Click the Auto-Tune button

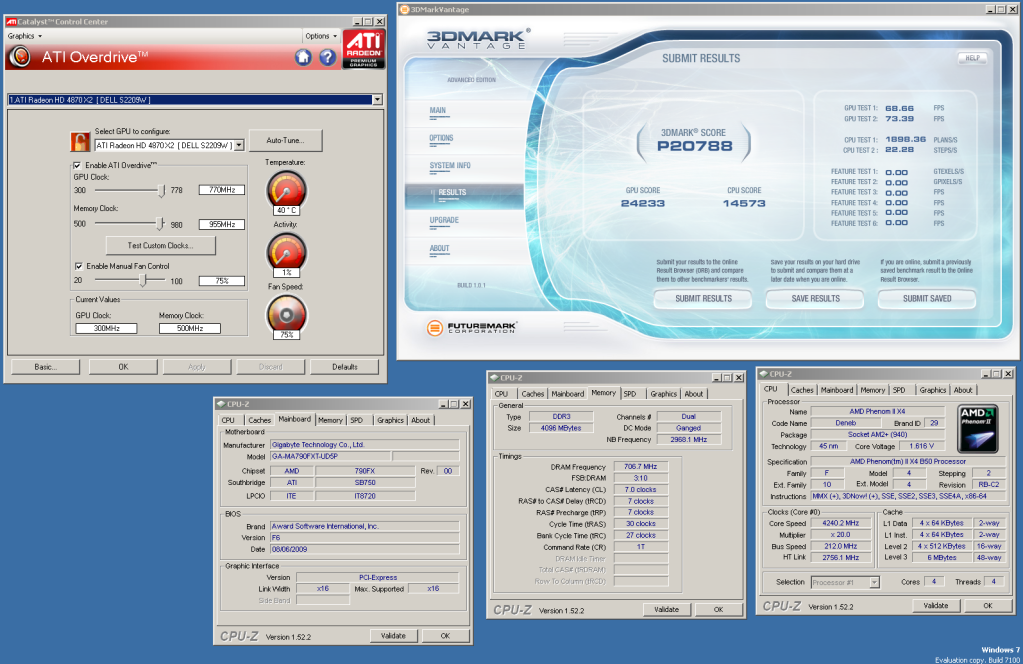pos(285,140)
